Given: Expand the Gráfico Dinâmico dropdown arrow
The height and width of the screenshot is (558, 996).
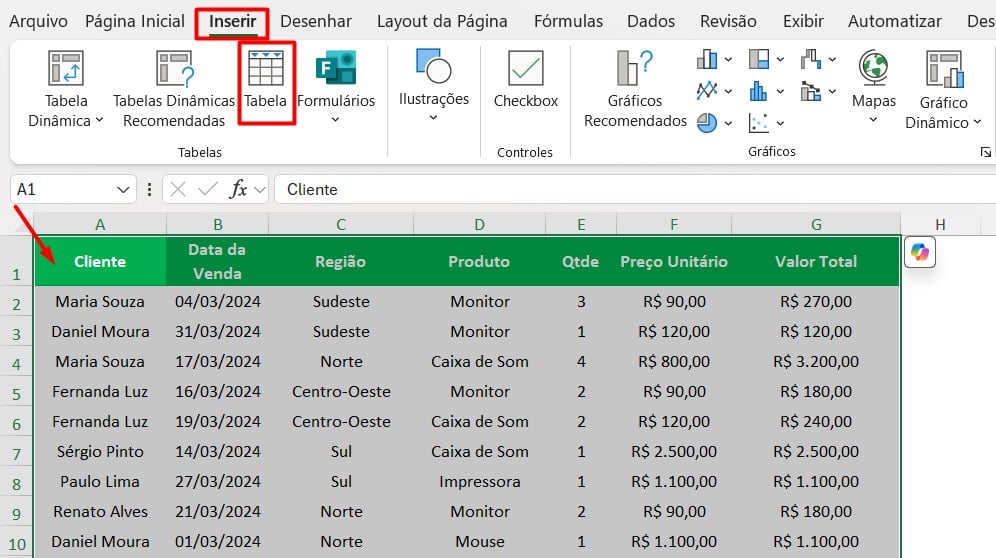Looking at the screenshot, I should click(977, 121).
